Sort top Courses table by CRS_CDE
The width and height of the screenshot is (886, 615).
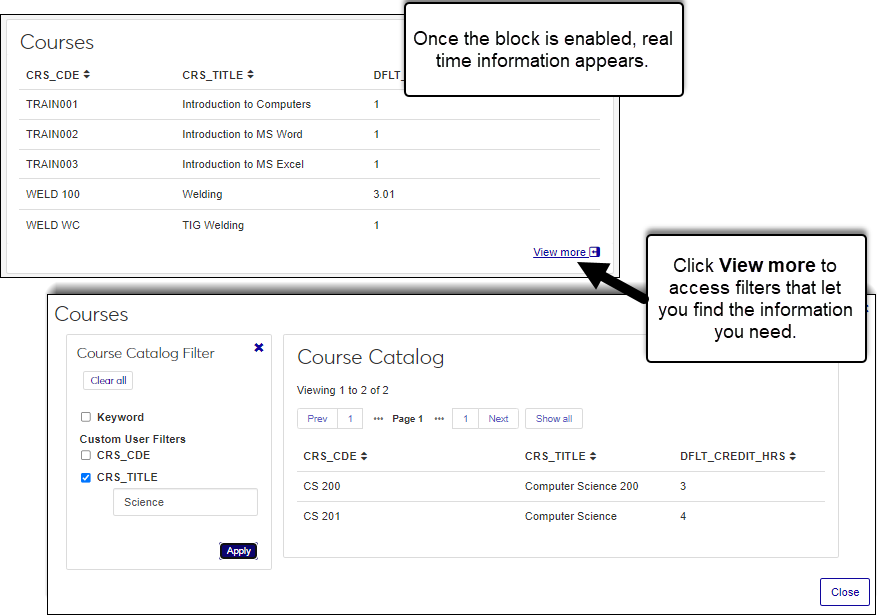click(x=58, y=75)
